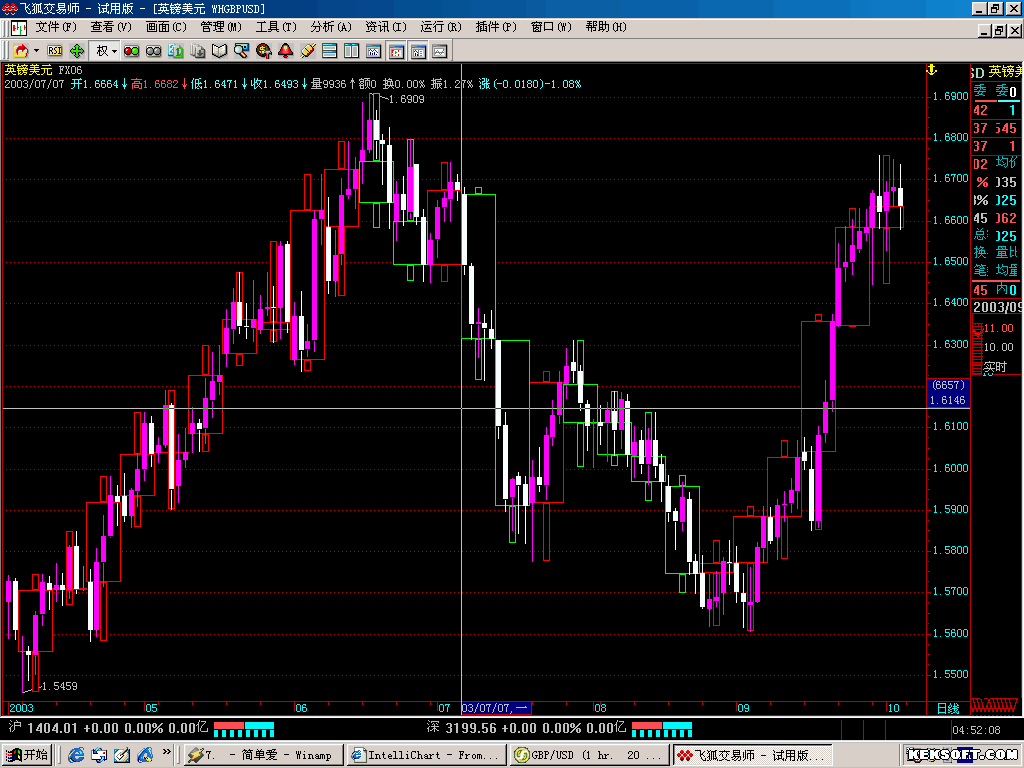Open the red alarm bell alert tool
The height and width of the screenshot is (768, 1024).
click(x=285, y=51)
